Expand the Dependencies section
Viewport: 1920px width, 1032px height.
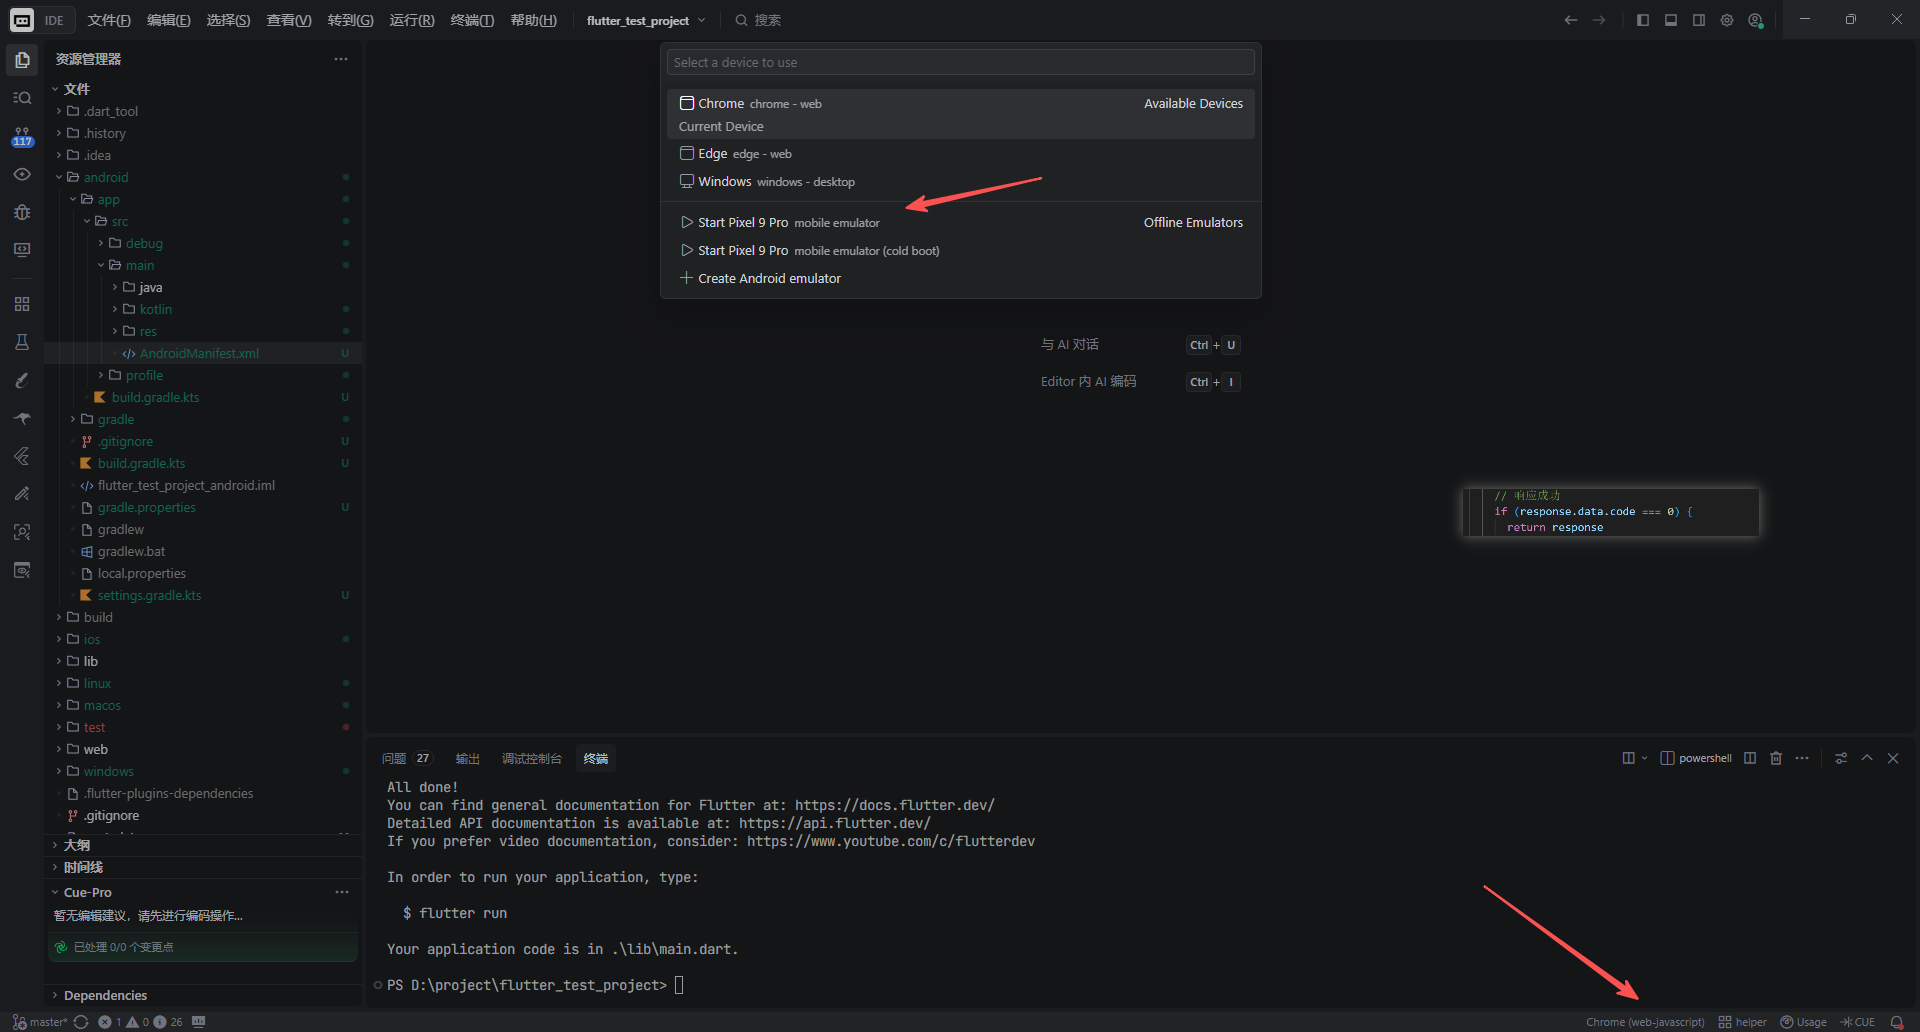coord(203,995)
